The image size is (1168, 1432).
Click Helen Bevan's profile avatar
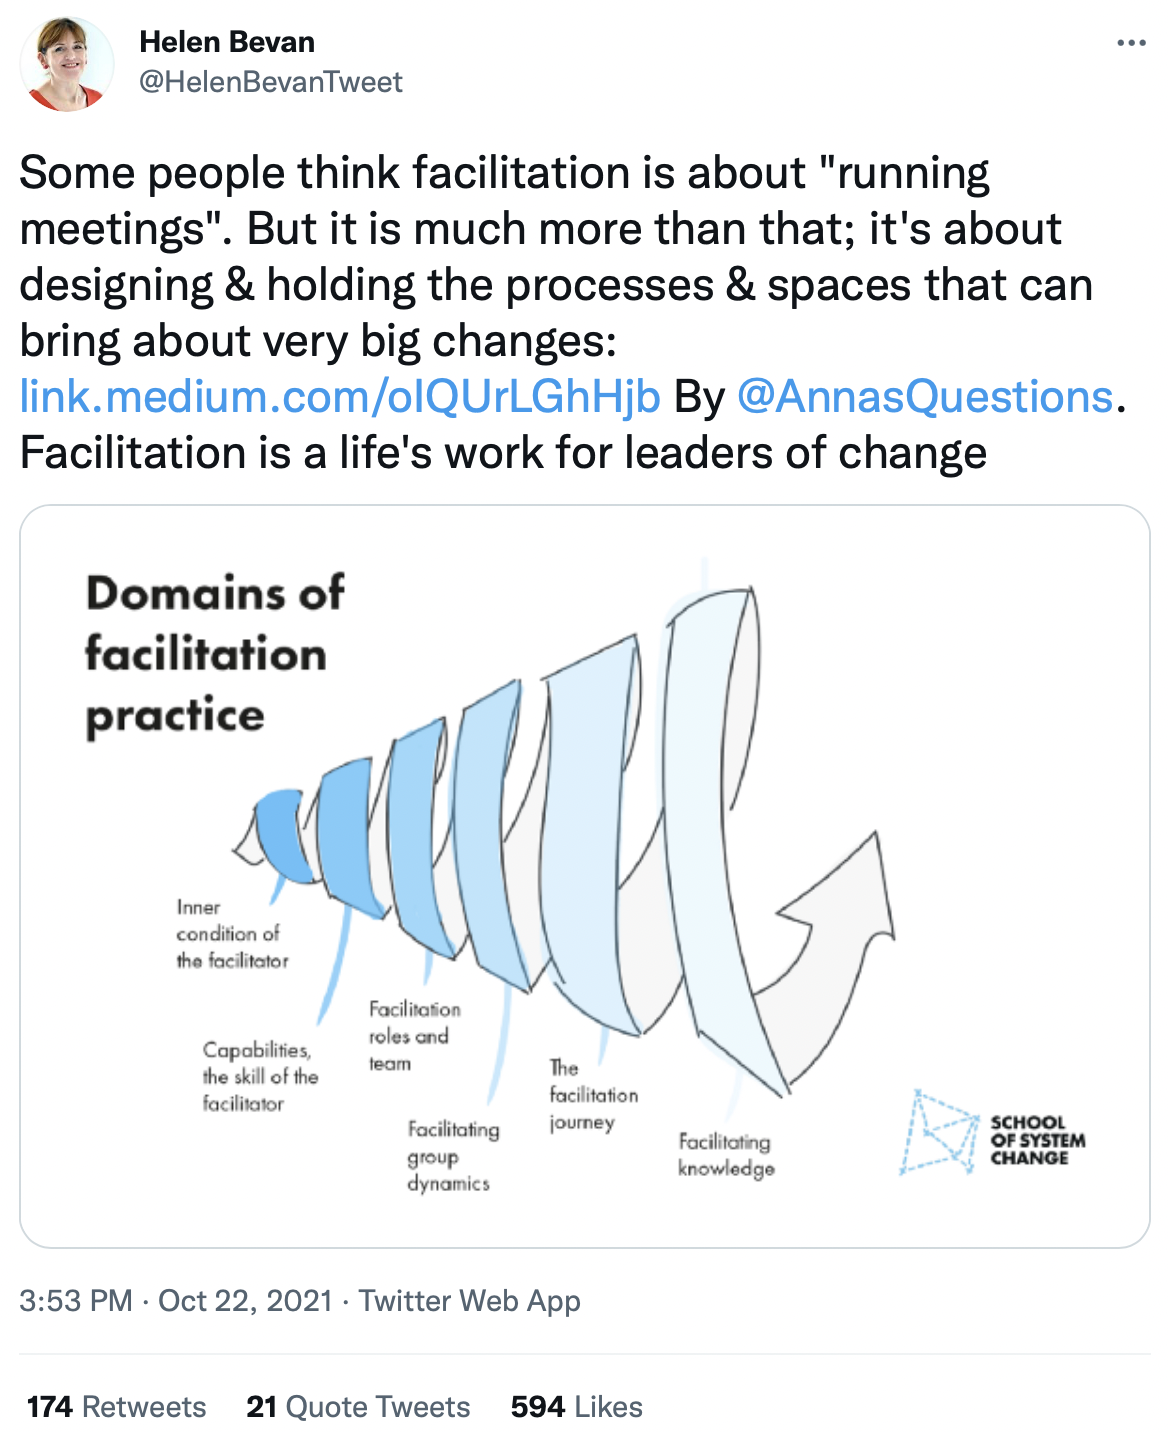pos(67,63)
